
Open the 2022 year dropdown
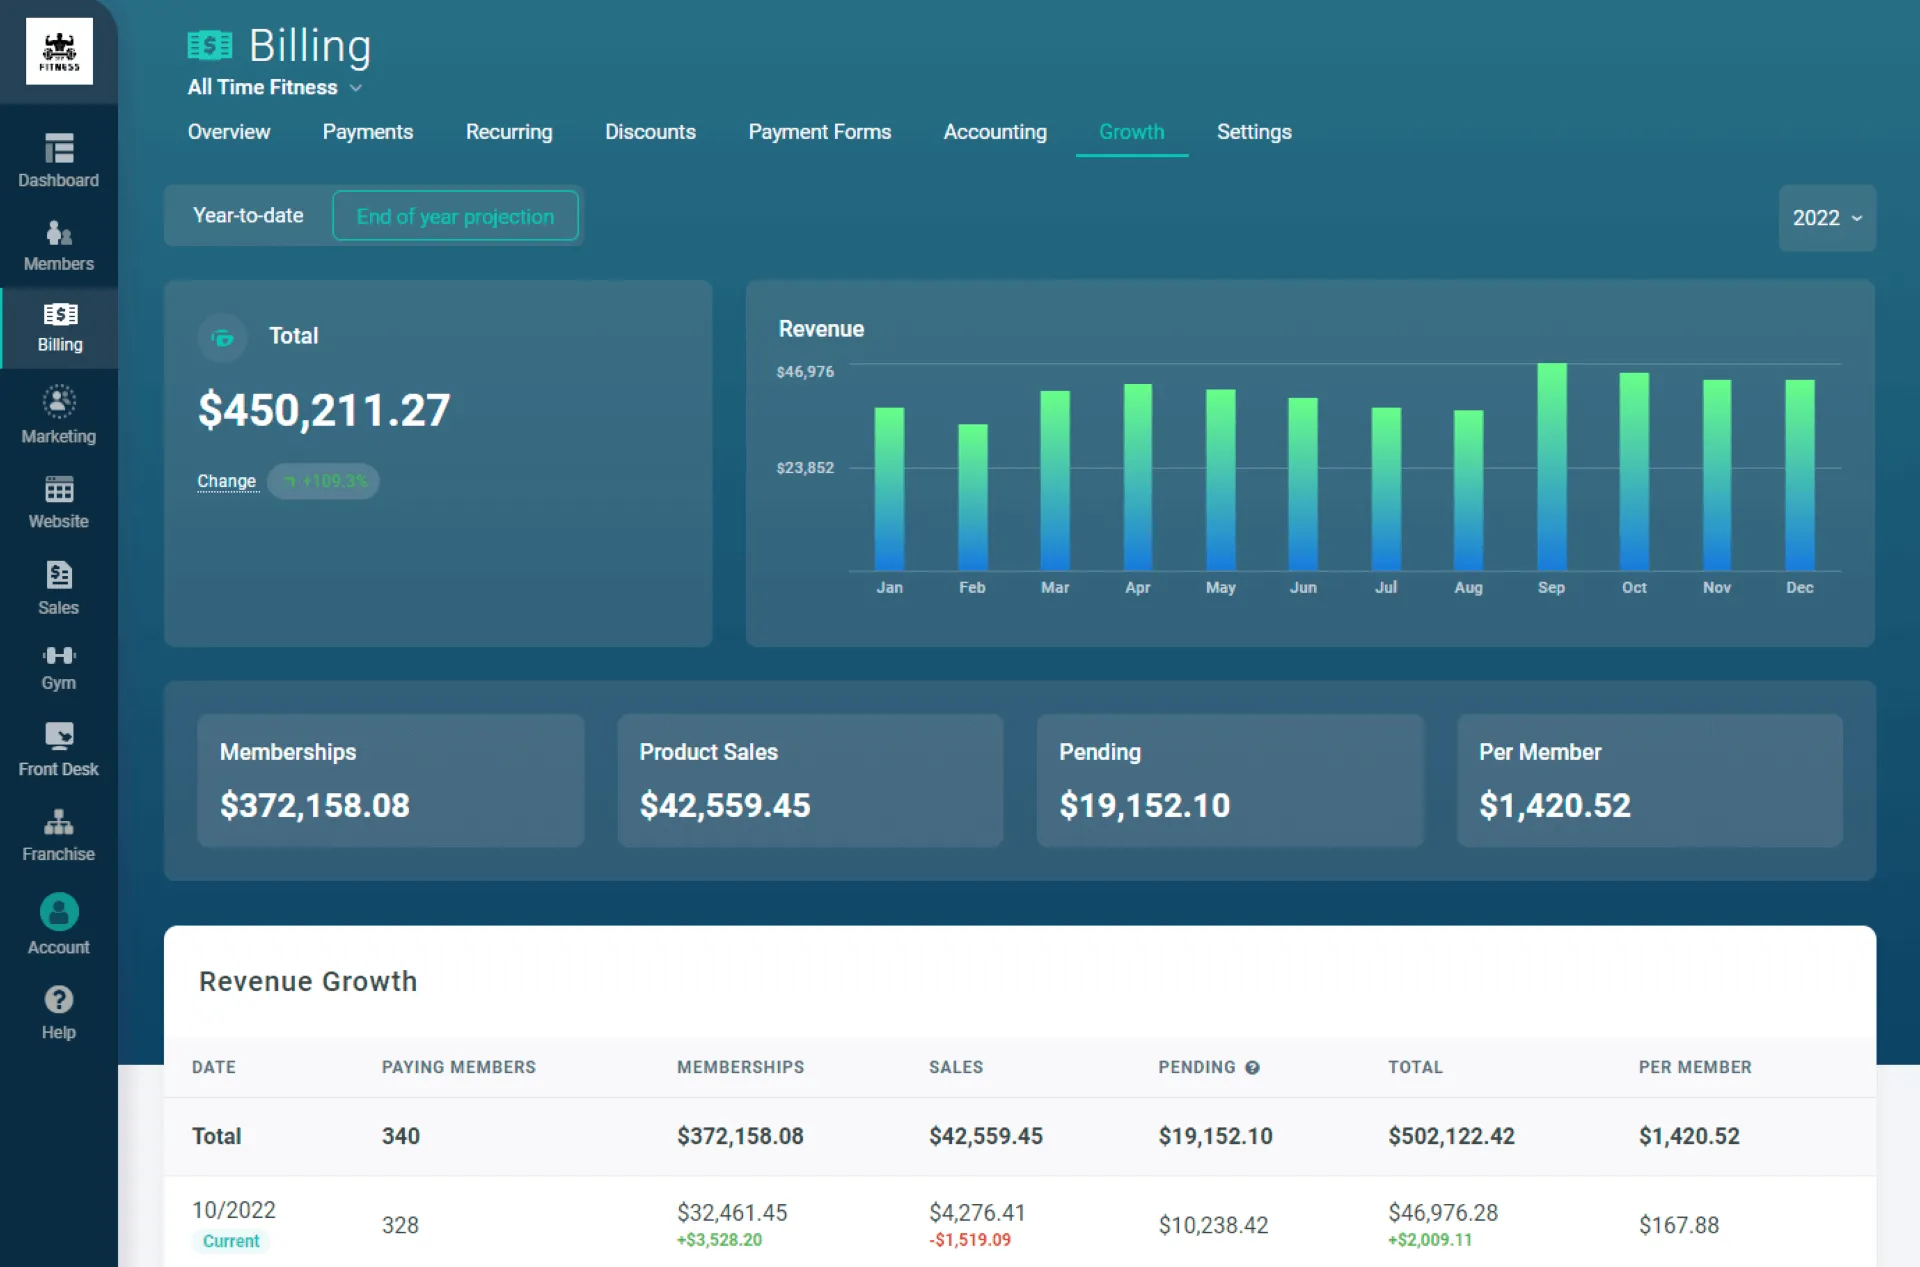point(1827,218)
